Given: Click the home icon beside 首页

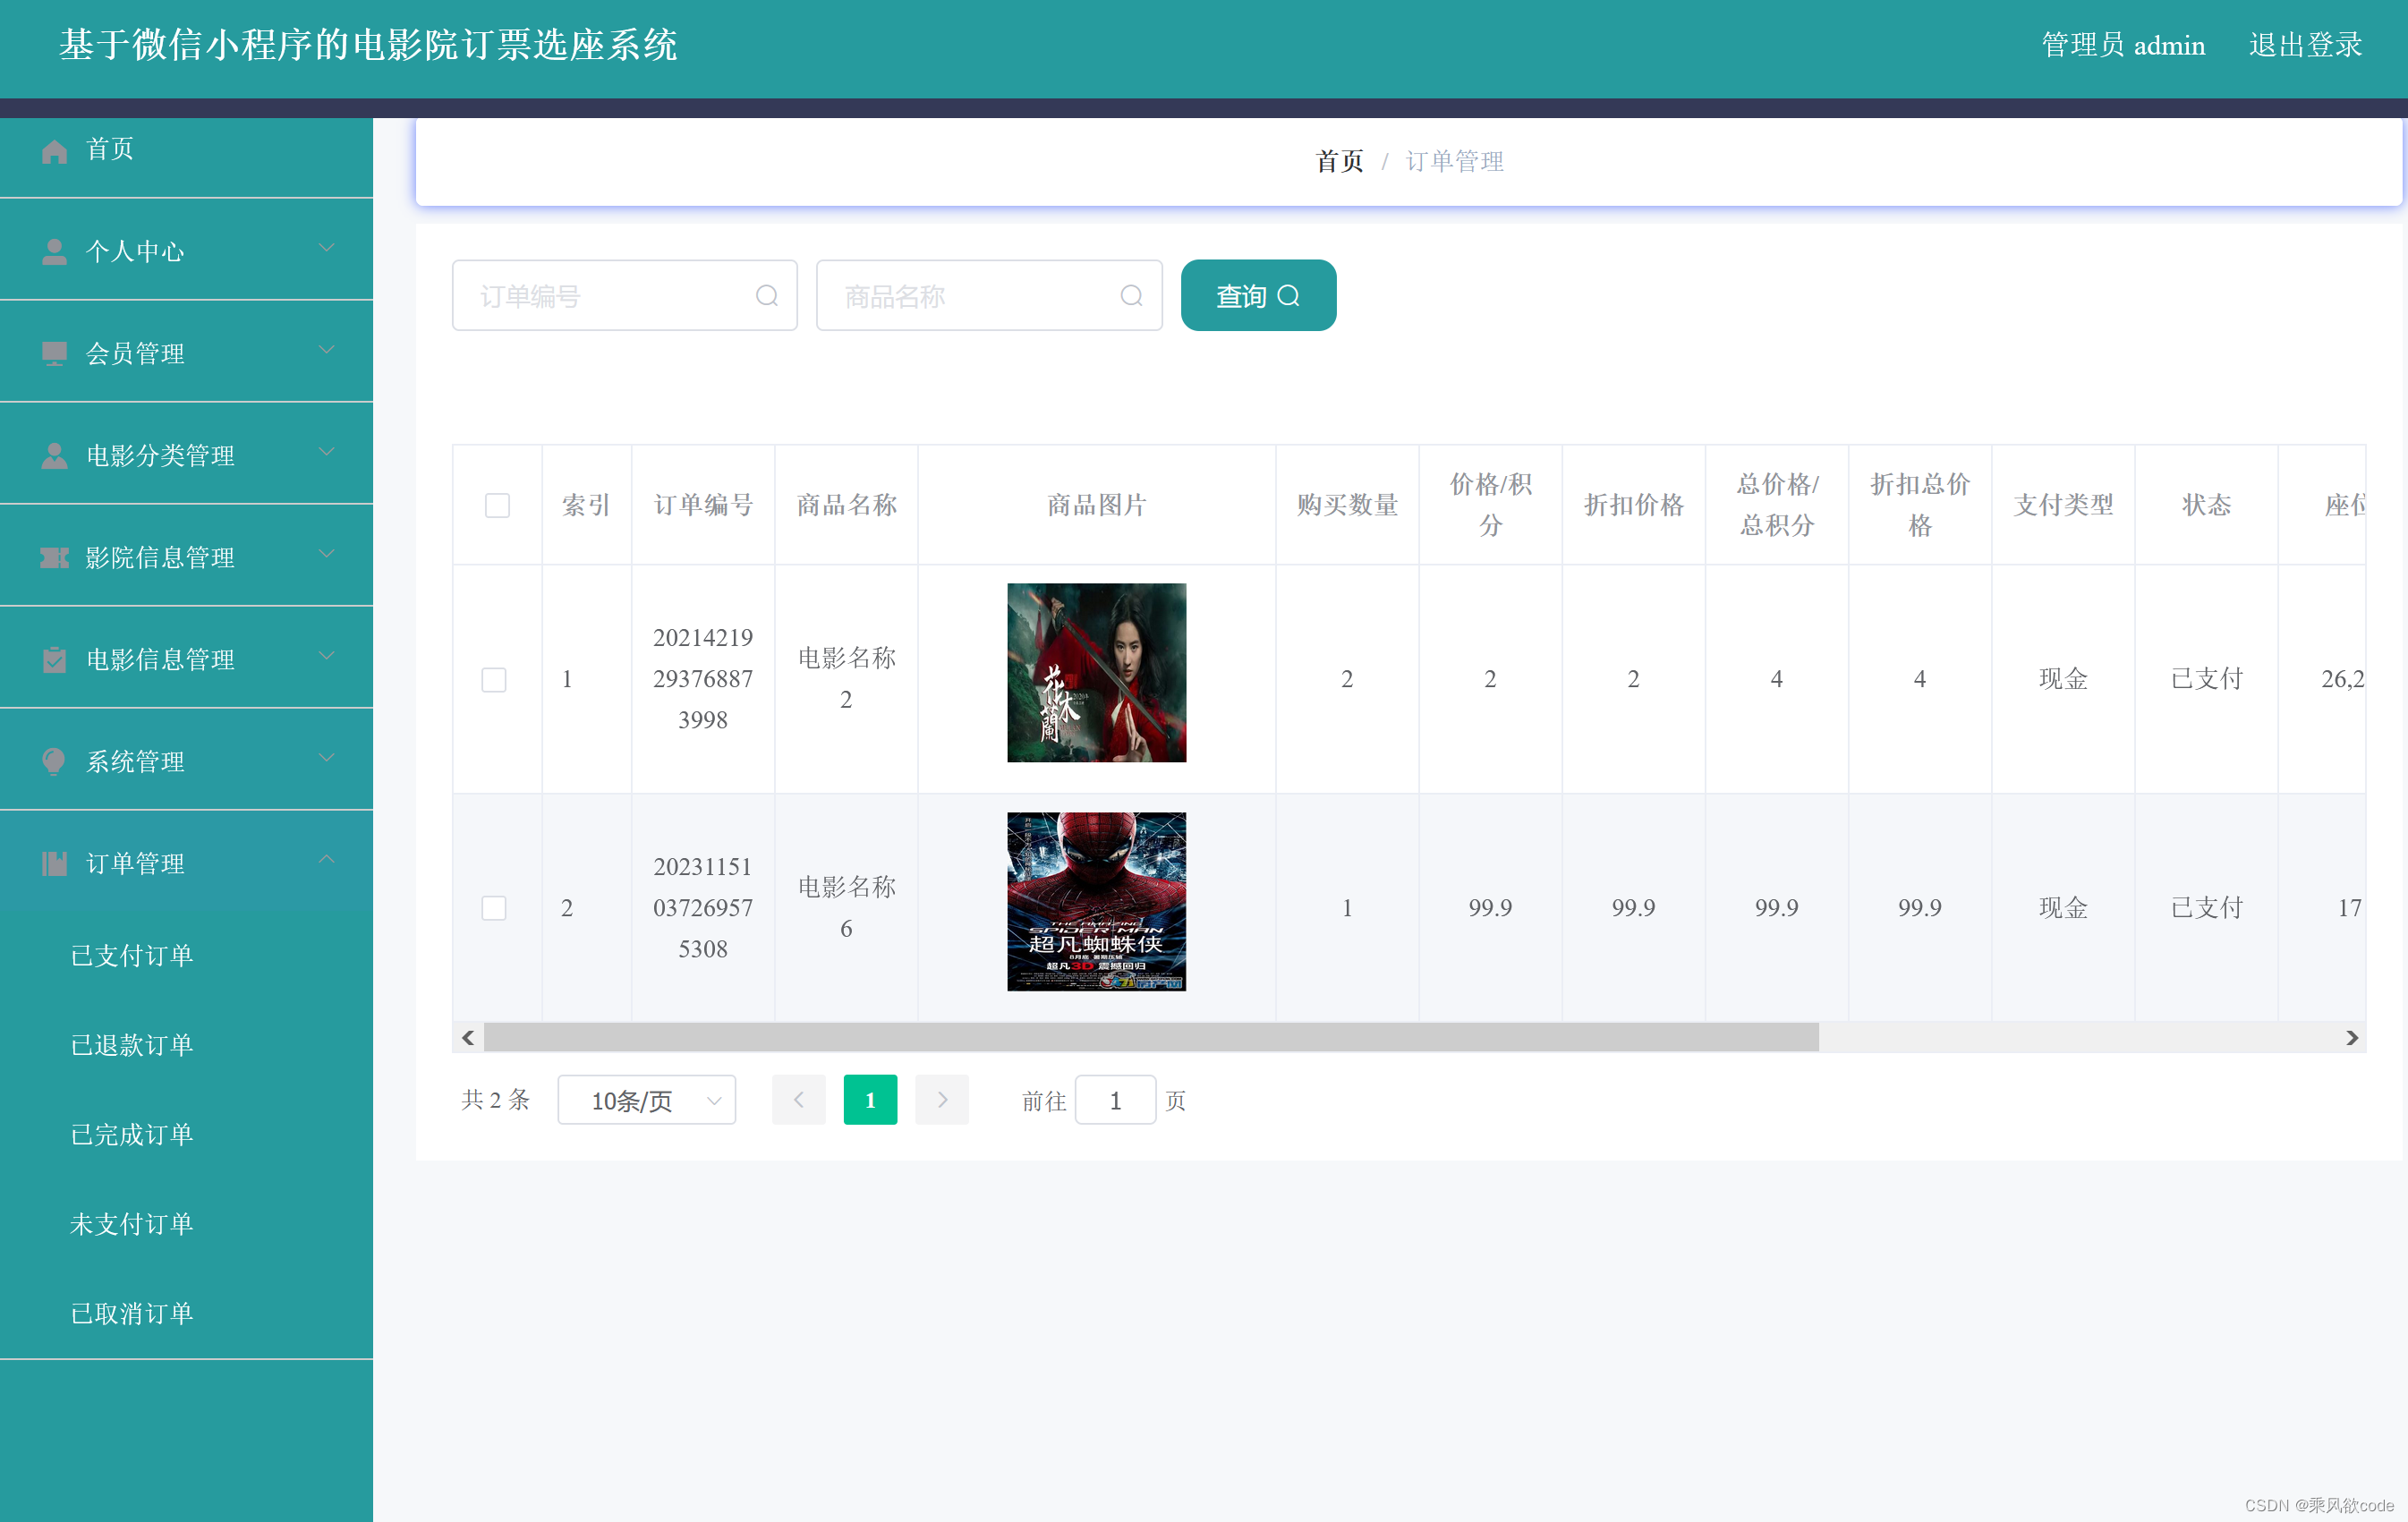Looking at the screenshot, I should (55, 151).
